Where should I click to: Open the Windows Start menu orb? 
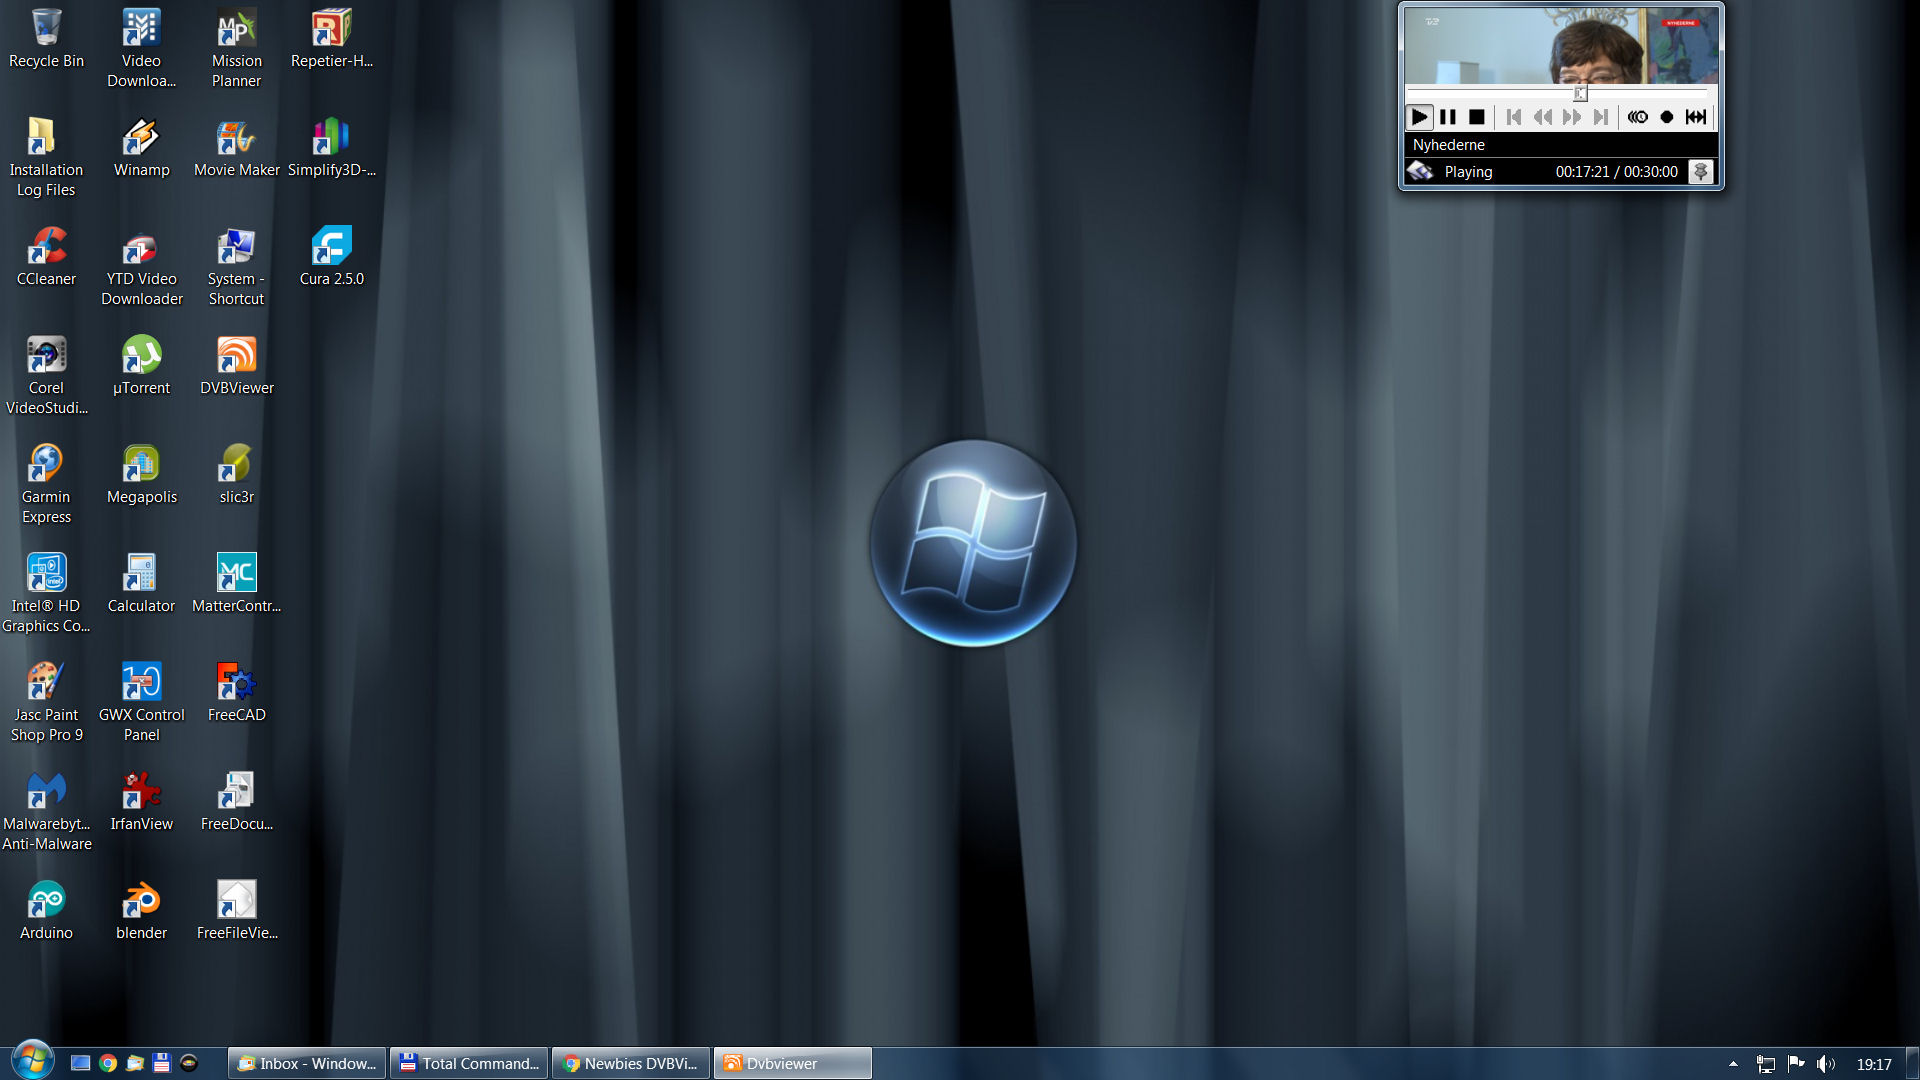coord(32,1061)
